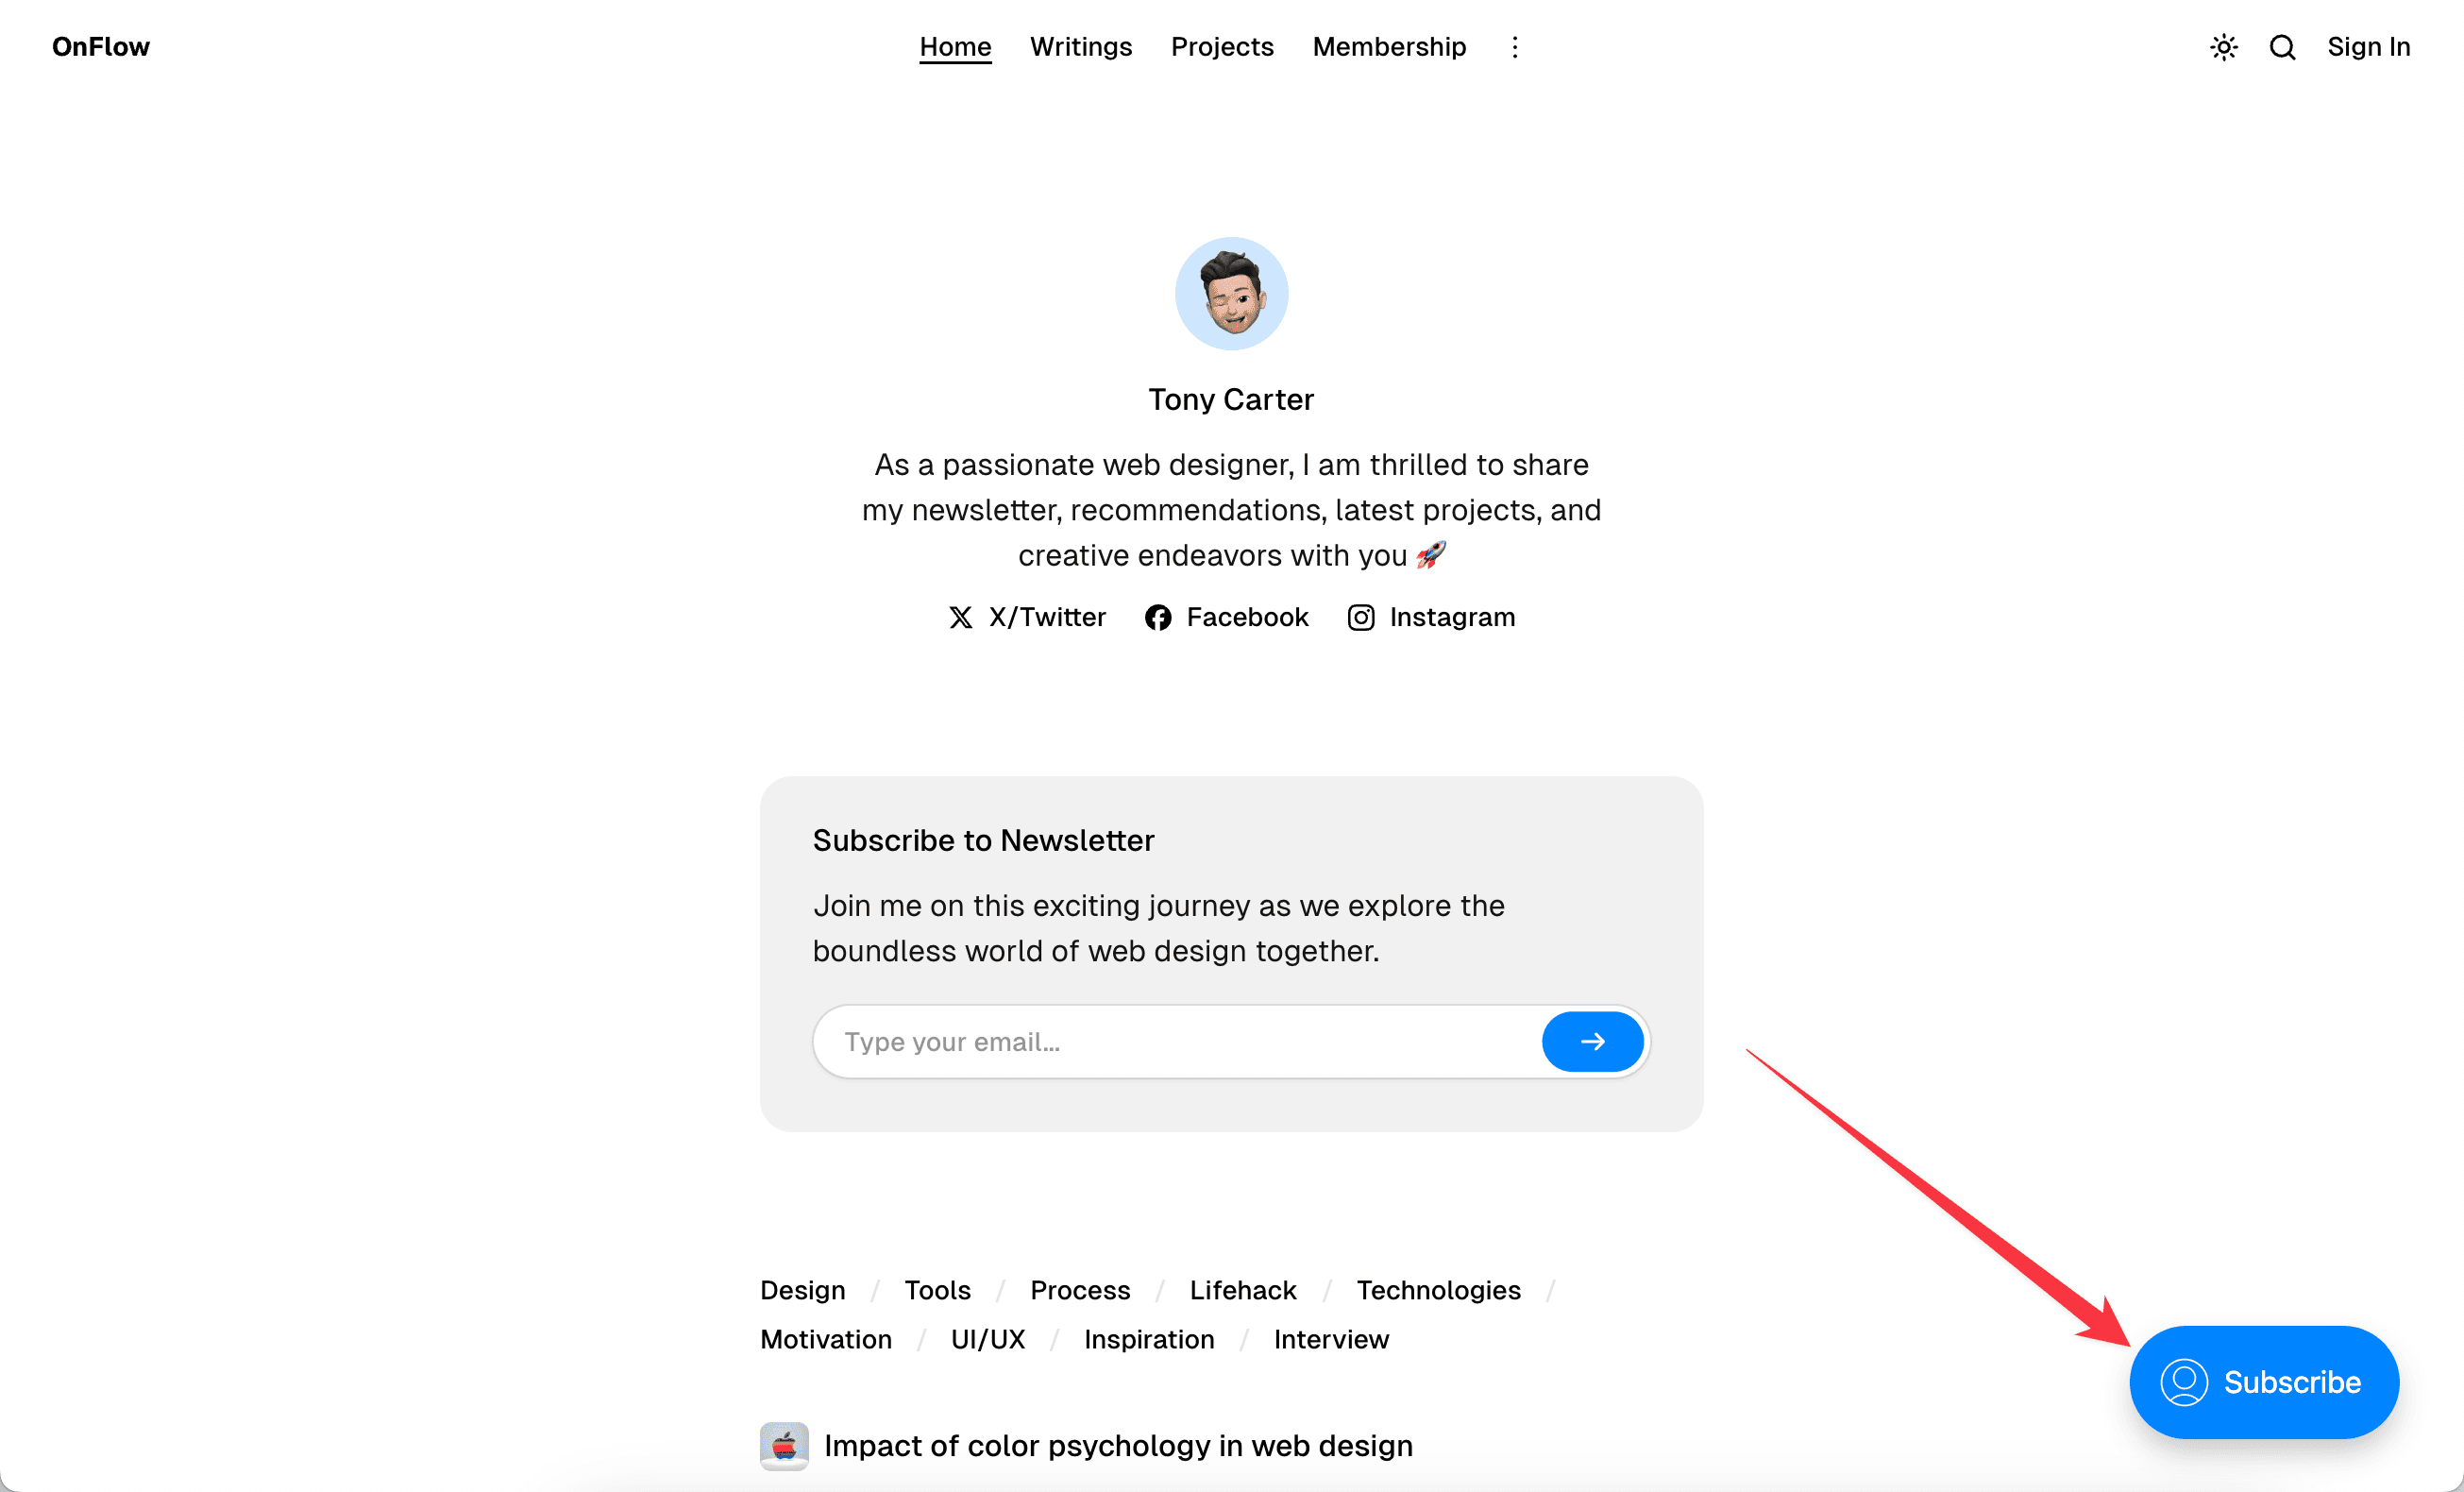Select the UI/UX category filter

(987, 1339)
